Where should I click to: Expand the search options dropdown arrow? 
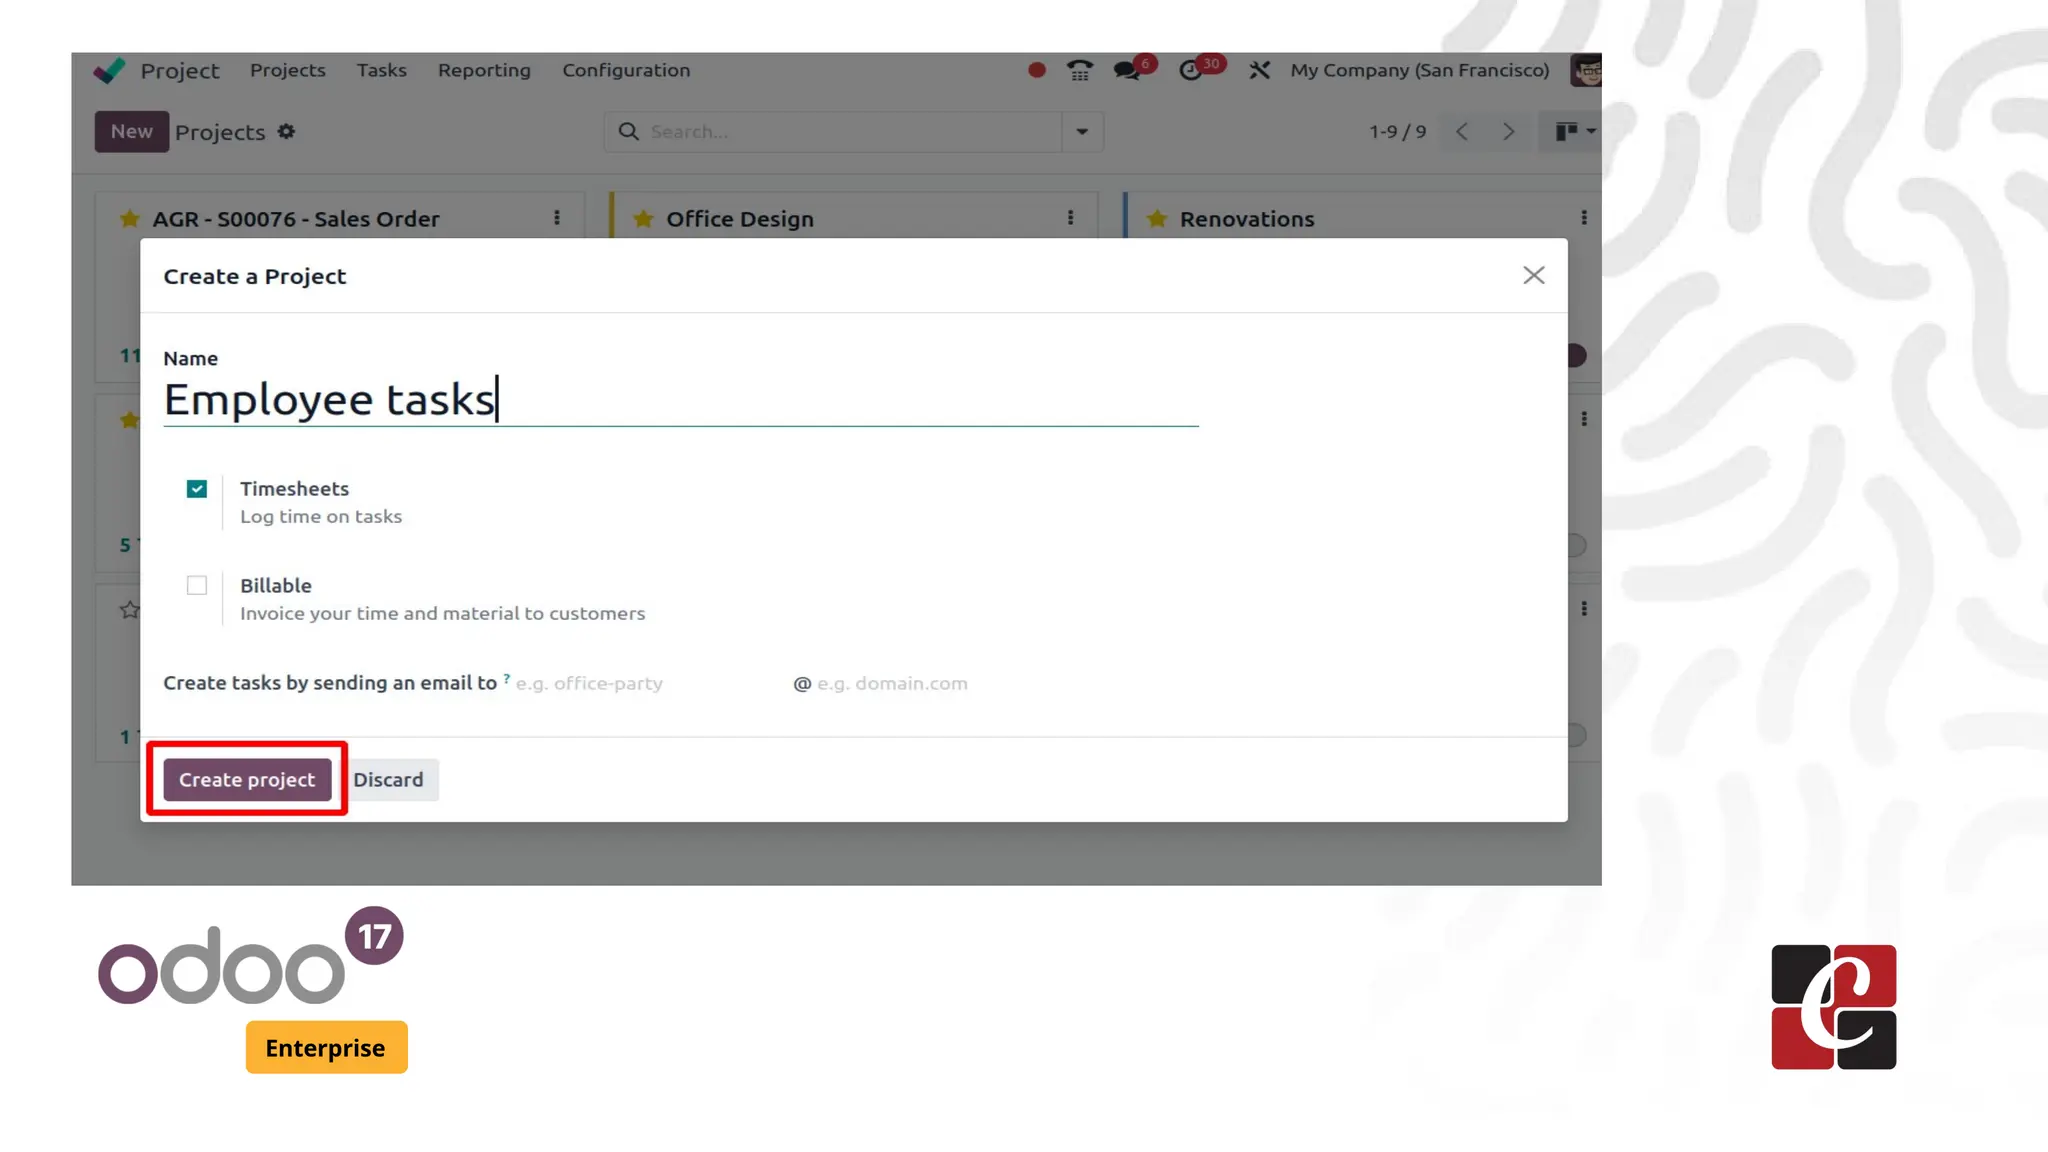click(1082, 132)
